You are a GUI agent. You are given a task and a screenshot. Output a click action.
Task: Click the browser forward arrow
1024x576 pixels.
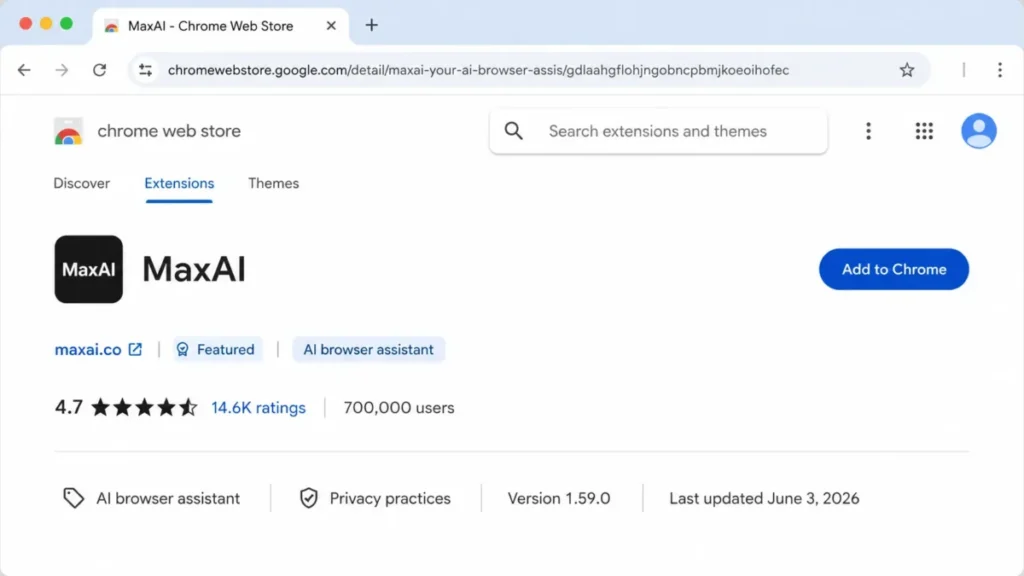(x=61, y=70)
